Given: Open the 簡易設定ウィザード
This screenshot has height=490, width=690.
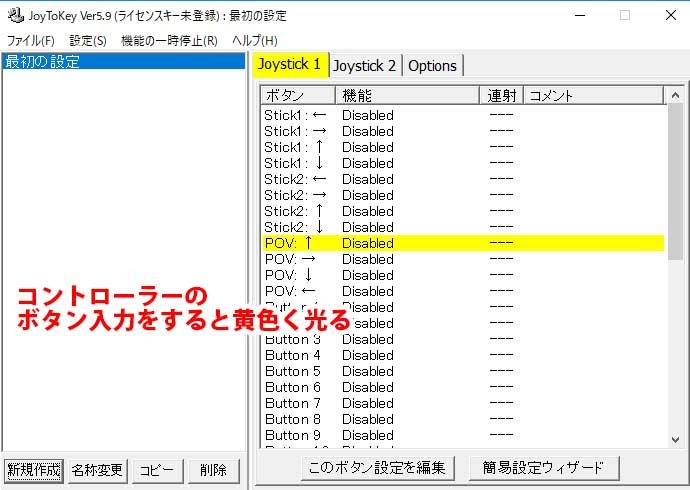Looking at the screenshot, I should 544,468.
